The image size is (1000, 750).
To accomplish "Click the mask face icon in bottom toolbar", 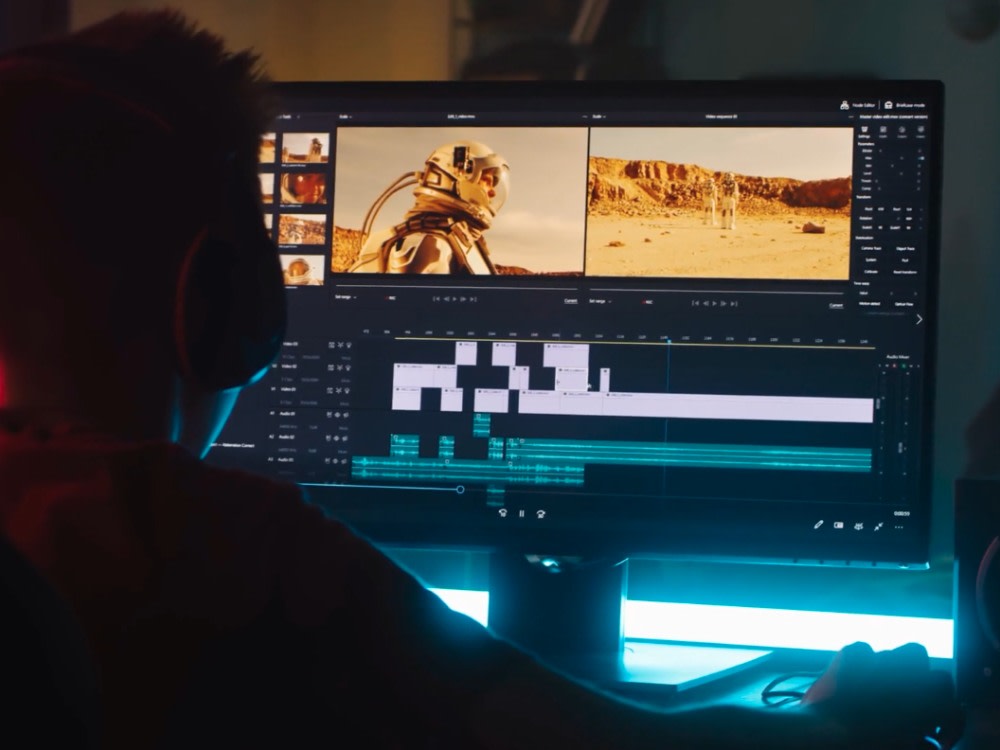I will (858, 526).
